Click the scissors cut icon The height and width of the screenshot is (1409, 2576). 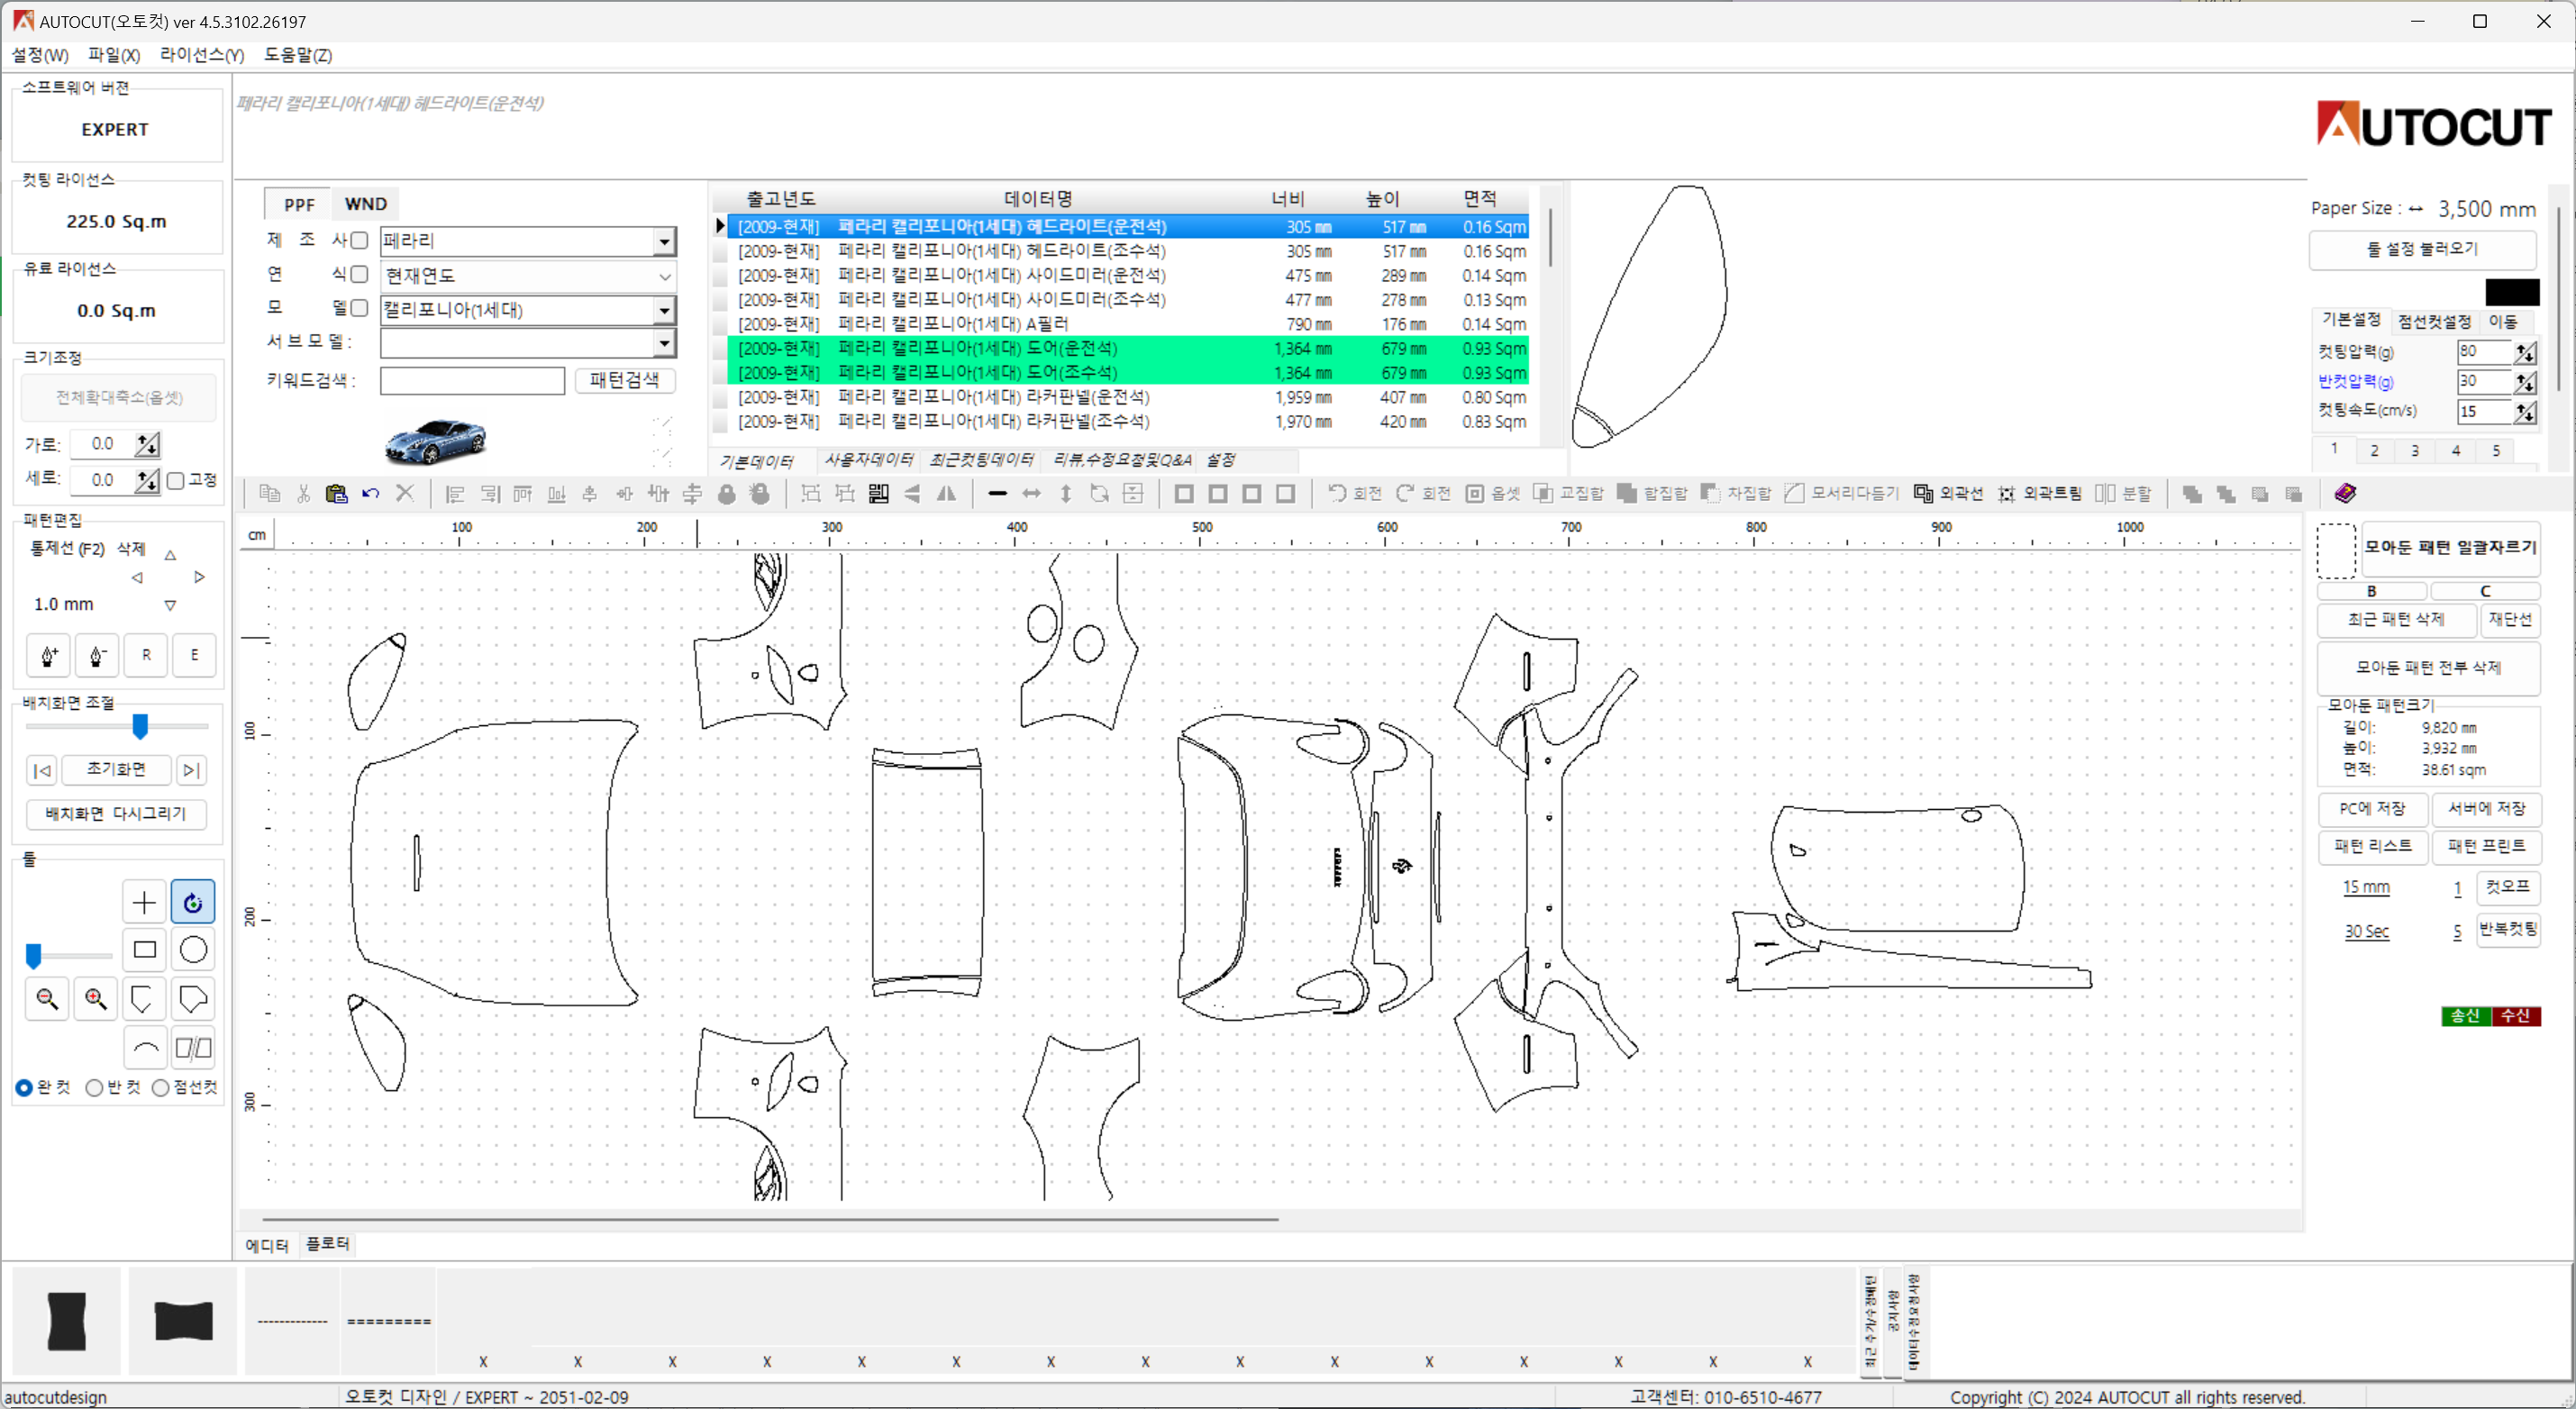coord(304,493)
